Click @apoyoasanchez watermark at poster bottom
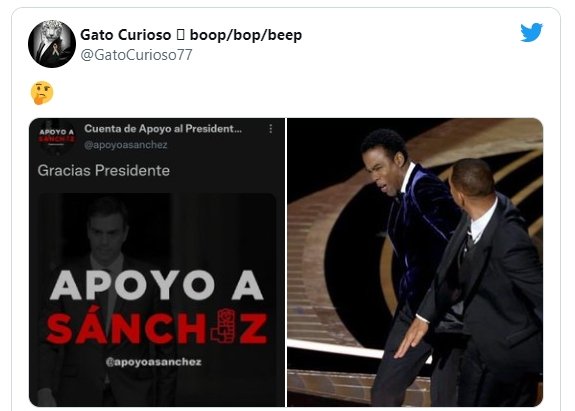The height and width of the screenshot is (411, 575). (x=153, y=362)
